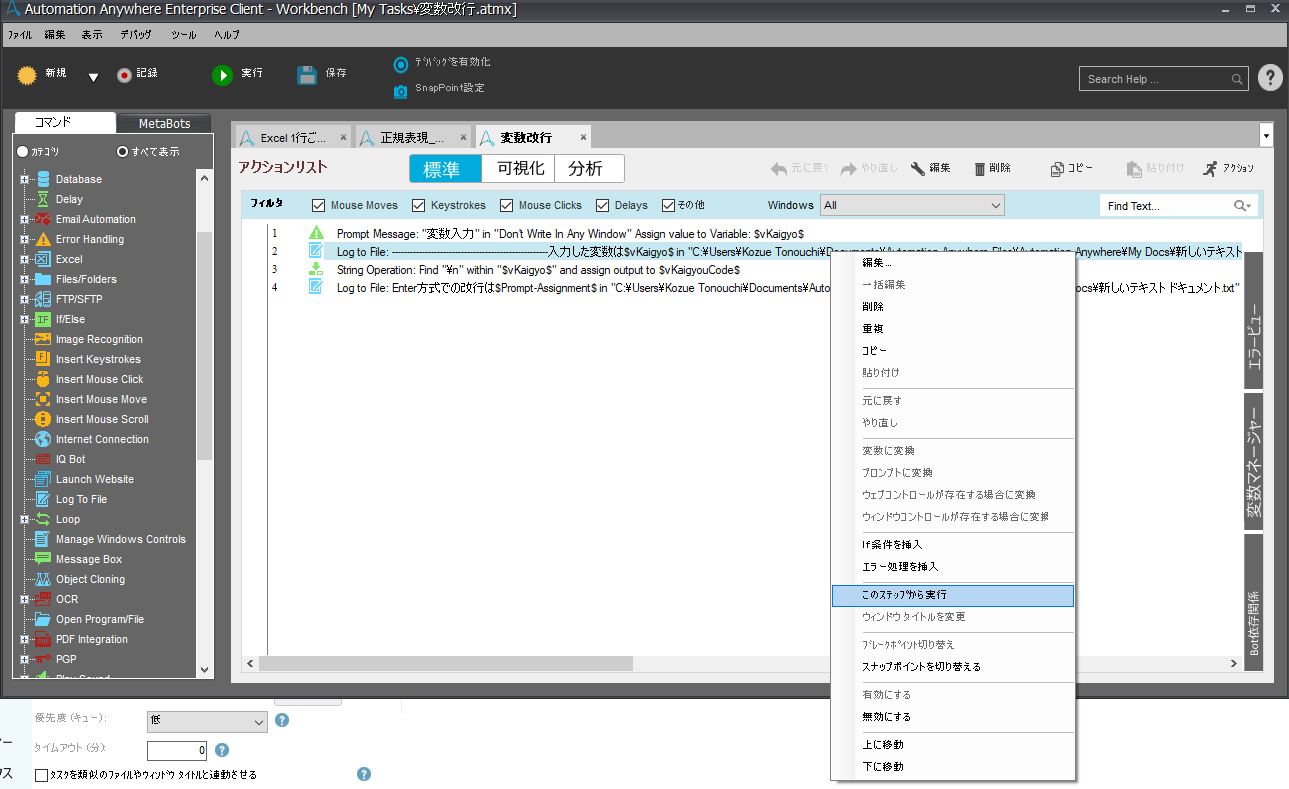Screen dimensions: 1289x789
Task: Click the Email Automation icon
Action: click(43, 219)
